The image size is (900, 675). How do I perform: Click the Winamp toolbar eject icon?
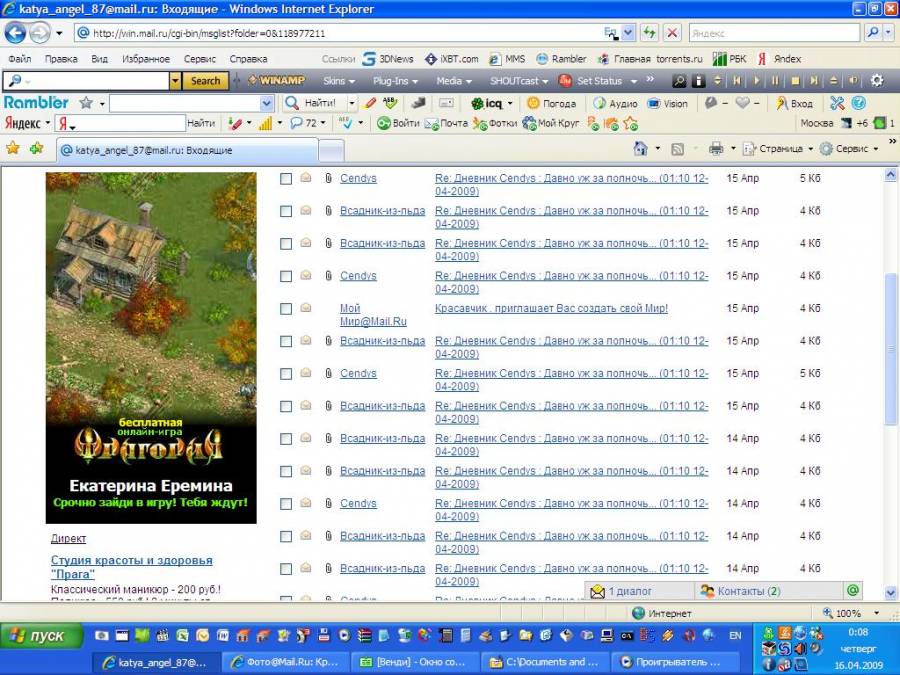coord(833,81)
